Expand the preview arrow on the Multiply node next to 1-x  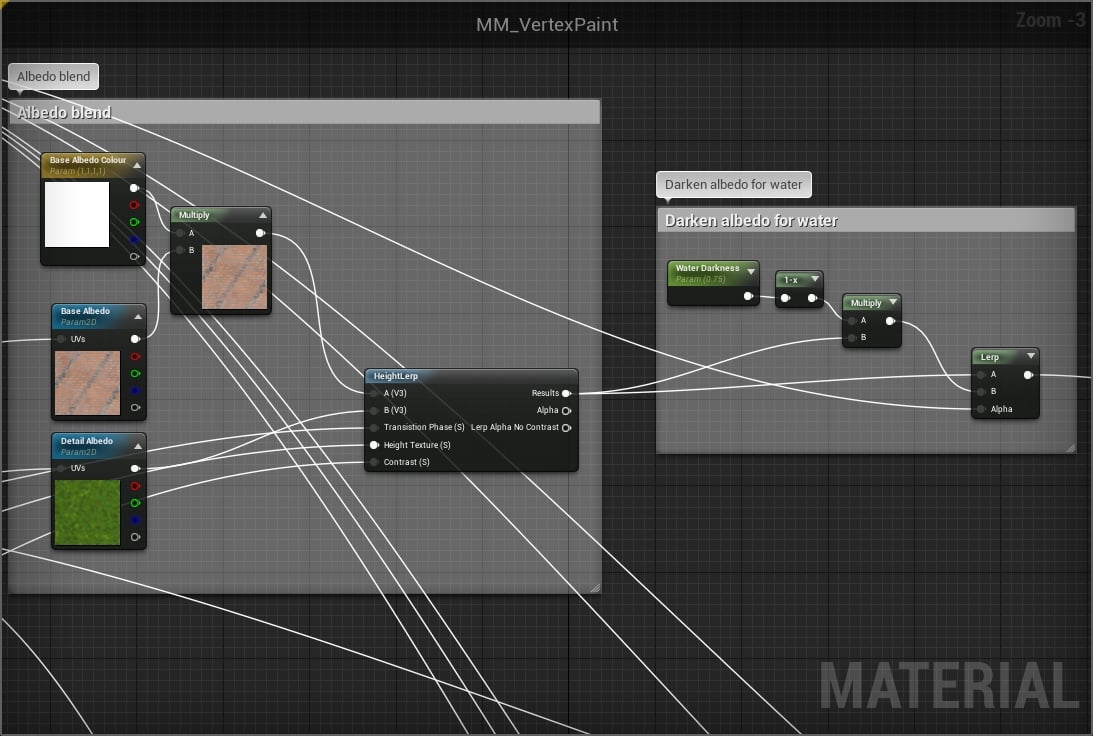[893, 302]
